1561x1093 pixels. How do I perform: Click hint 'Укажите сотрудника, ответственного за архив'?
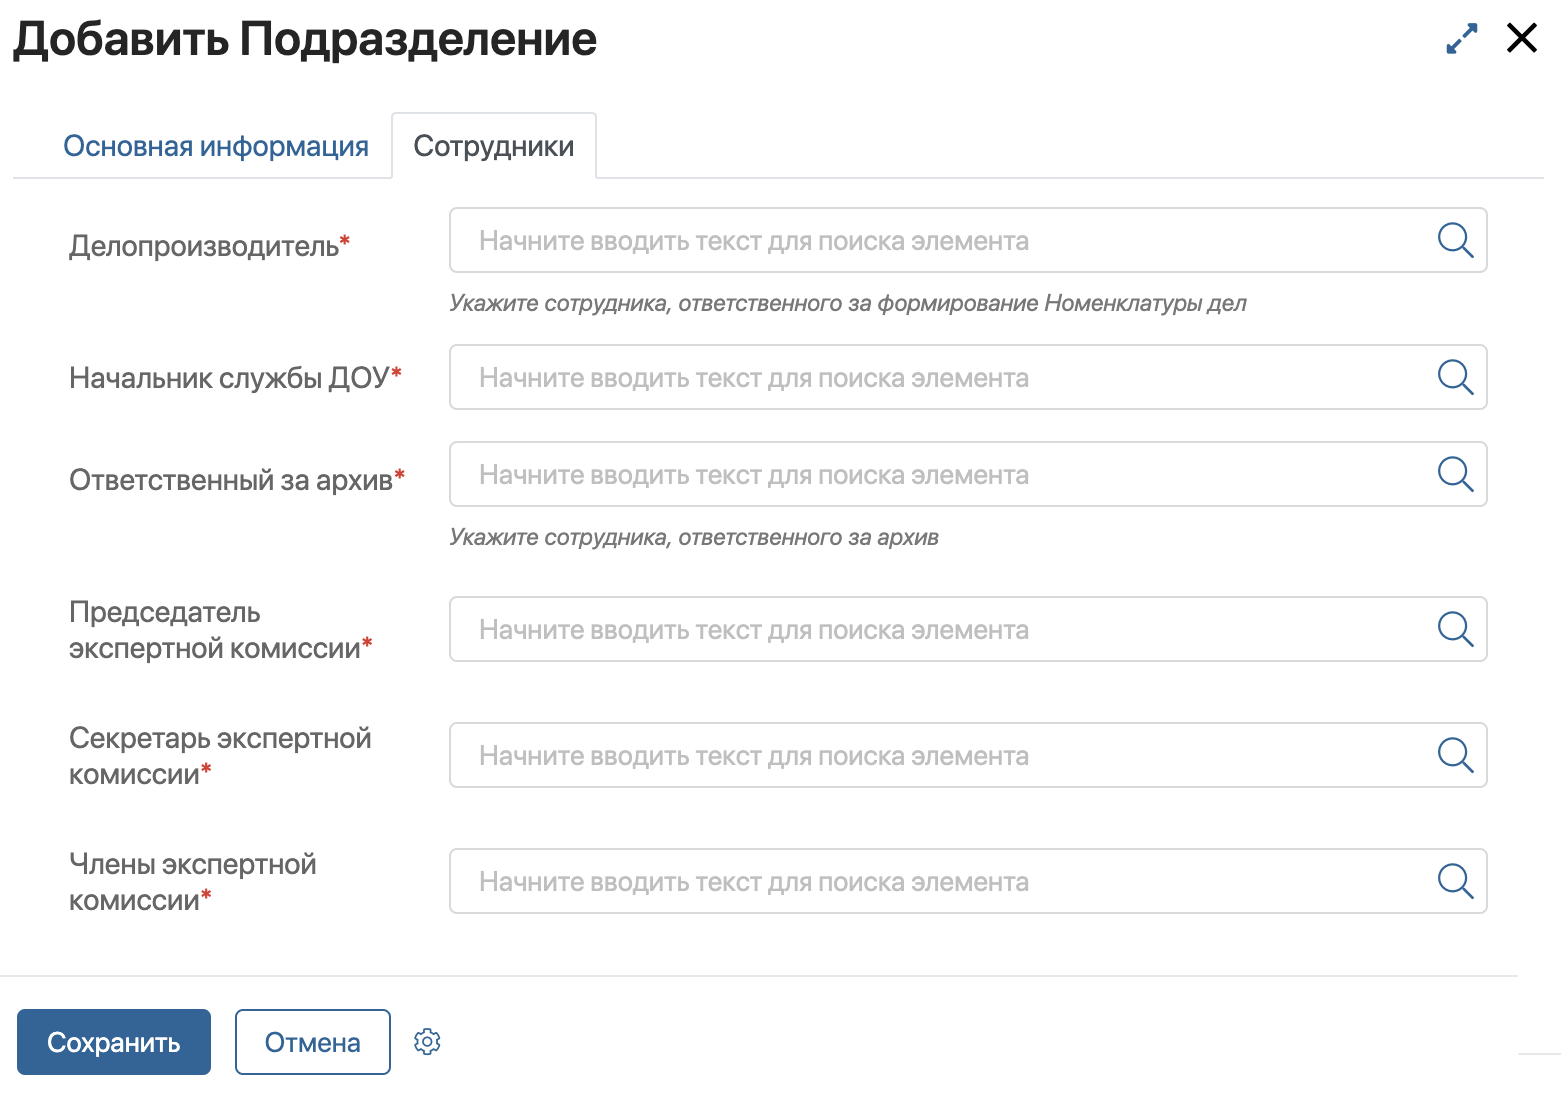[x=694, y=537]
